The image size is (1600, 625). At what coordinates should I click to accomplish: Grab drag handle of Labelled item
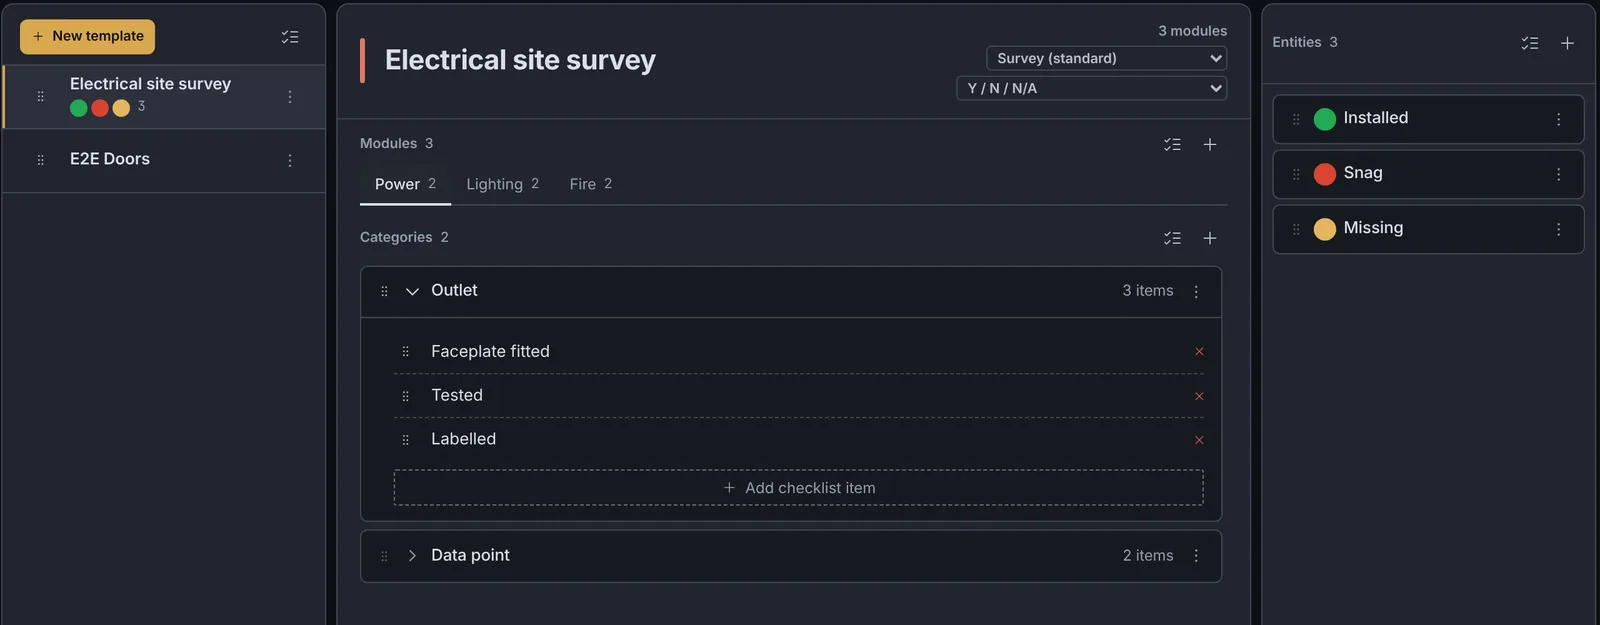coord(405,440)
